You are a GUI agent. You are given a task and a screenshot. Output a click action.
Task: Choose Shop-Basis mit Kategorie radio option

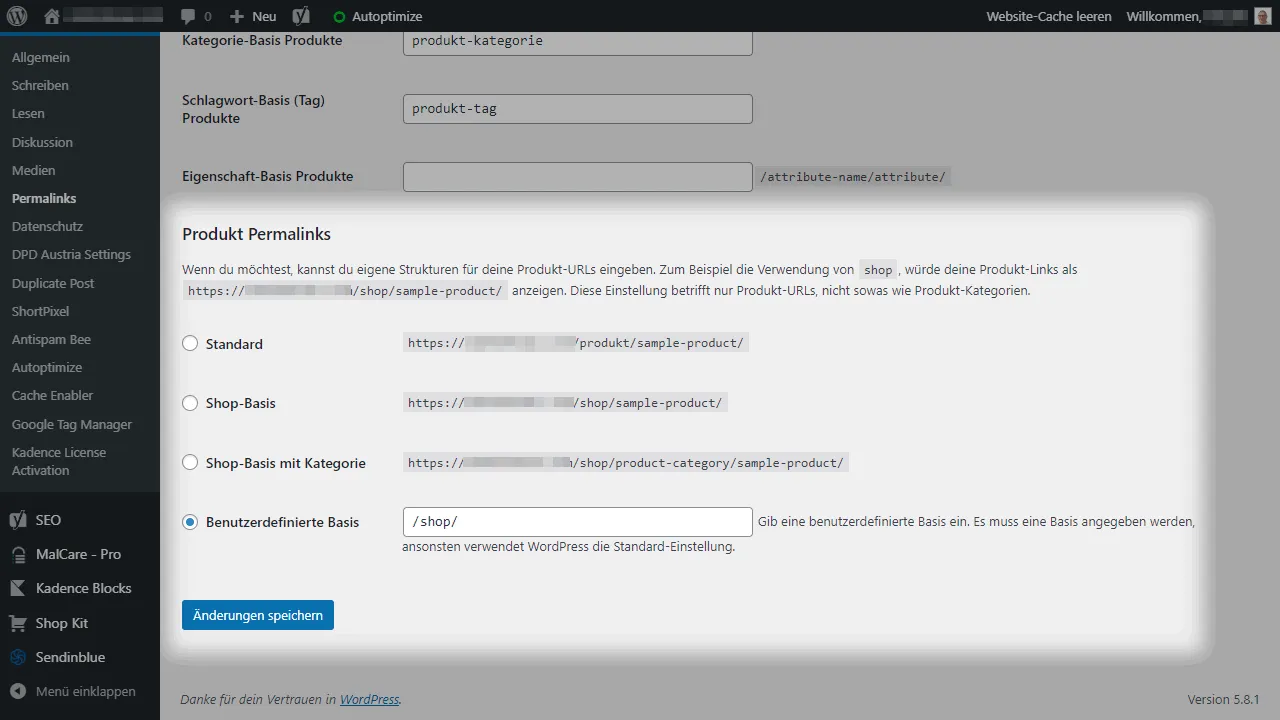click(190, 463)
